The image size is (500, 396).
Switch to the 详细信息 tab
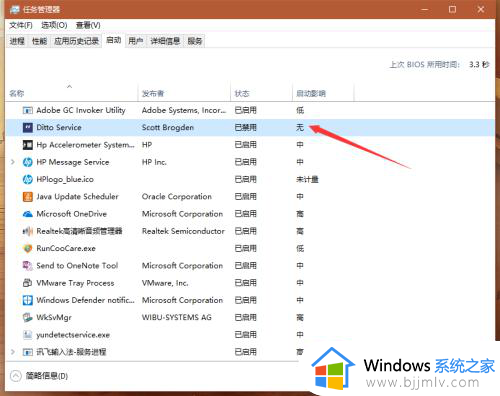(x=165, y=41)
